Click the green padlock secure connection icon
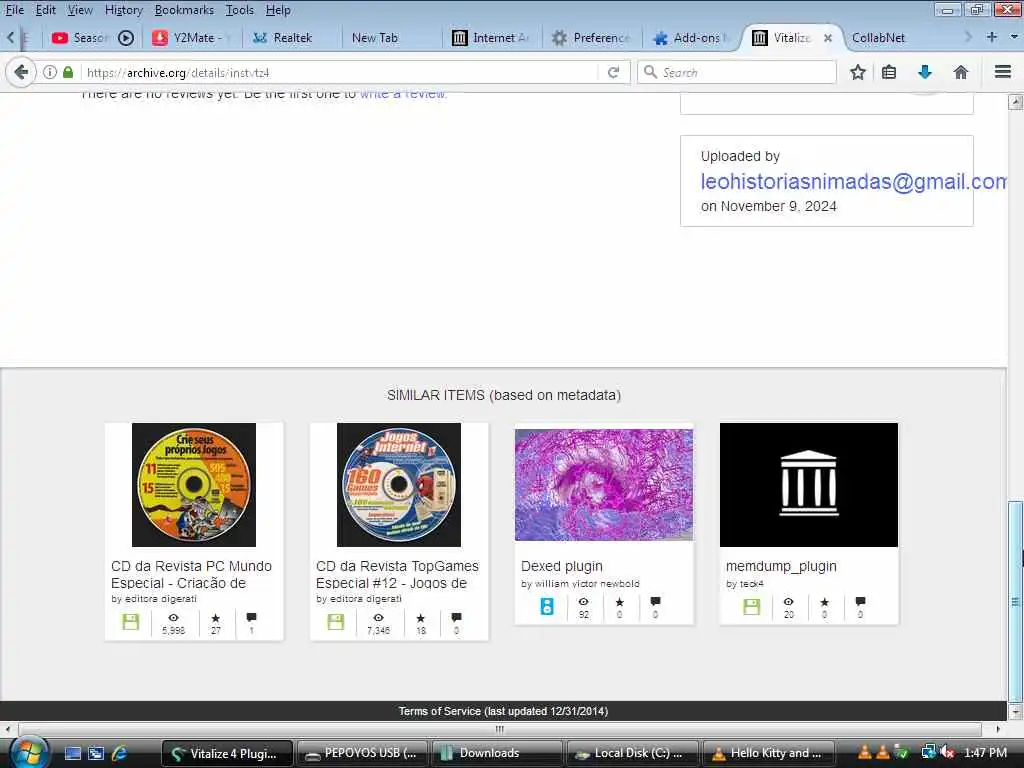The height and width of the screenshot is (768, 1024). pos(68,72)
